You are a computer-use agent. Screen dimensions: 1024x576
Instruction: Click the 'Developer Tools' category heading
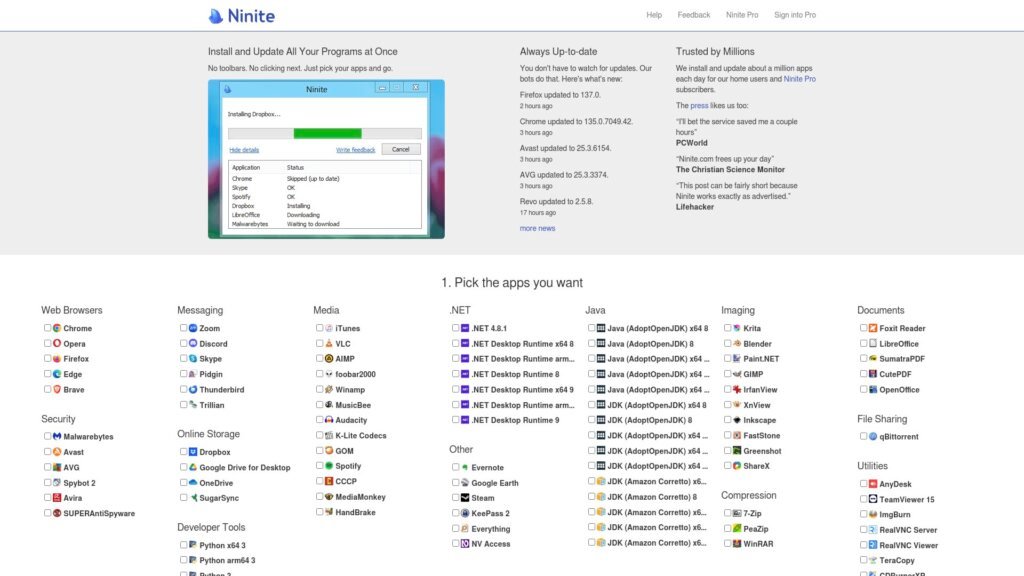[x=211, y=527]
